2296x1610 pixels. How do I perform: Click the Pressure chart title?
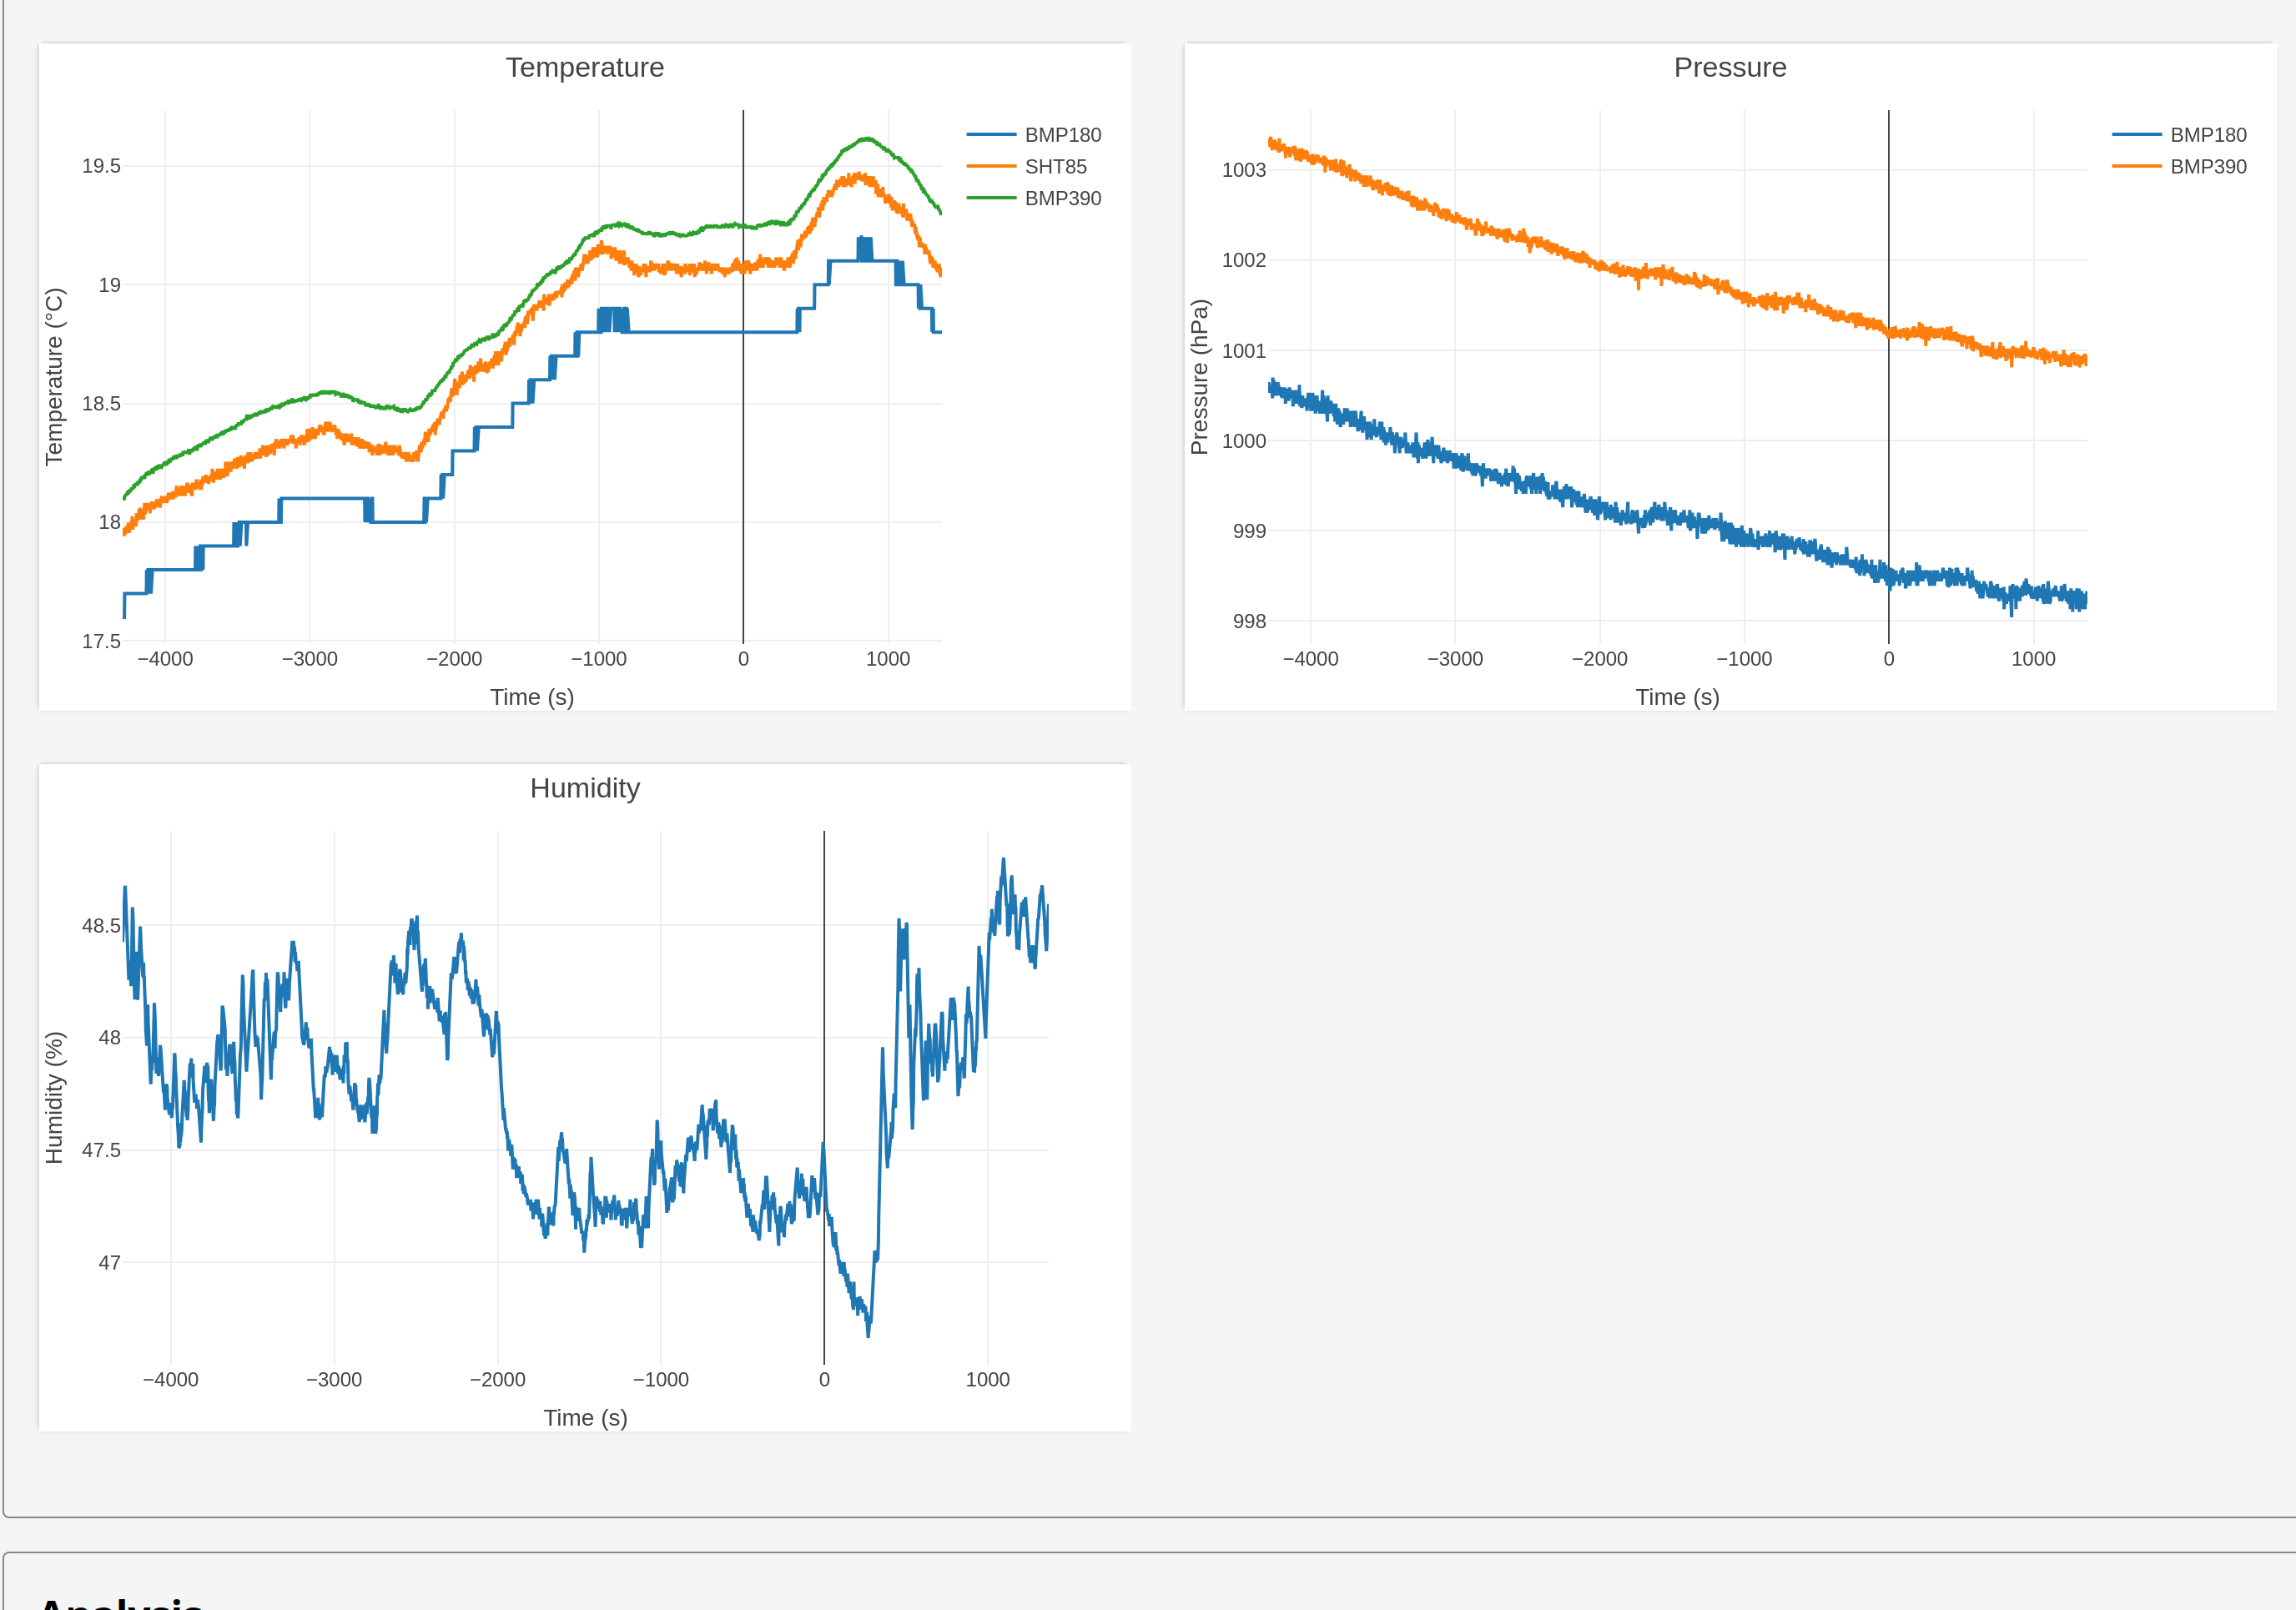tap(1729, 67)
